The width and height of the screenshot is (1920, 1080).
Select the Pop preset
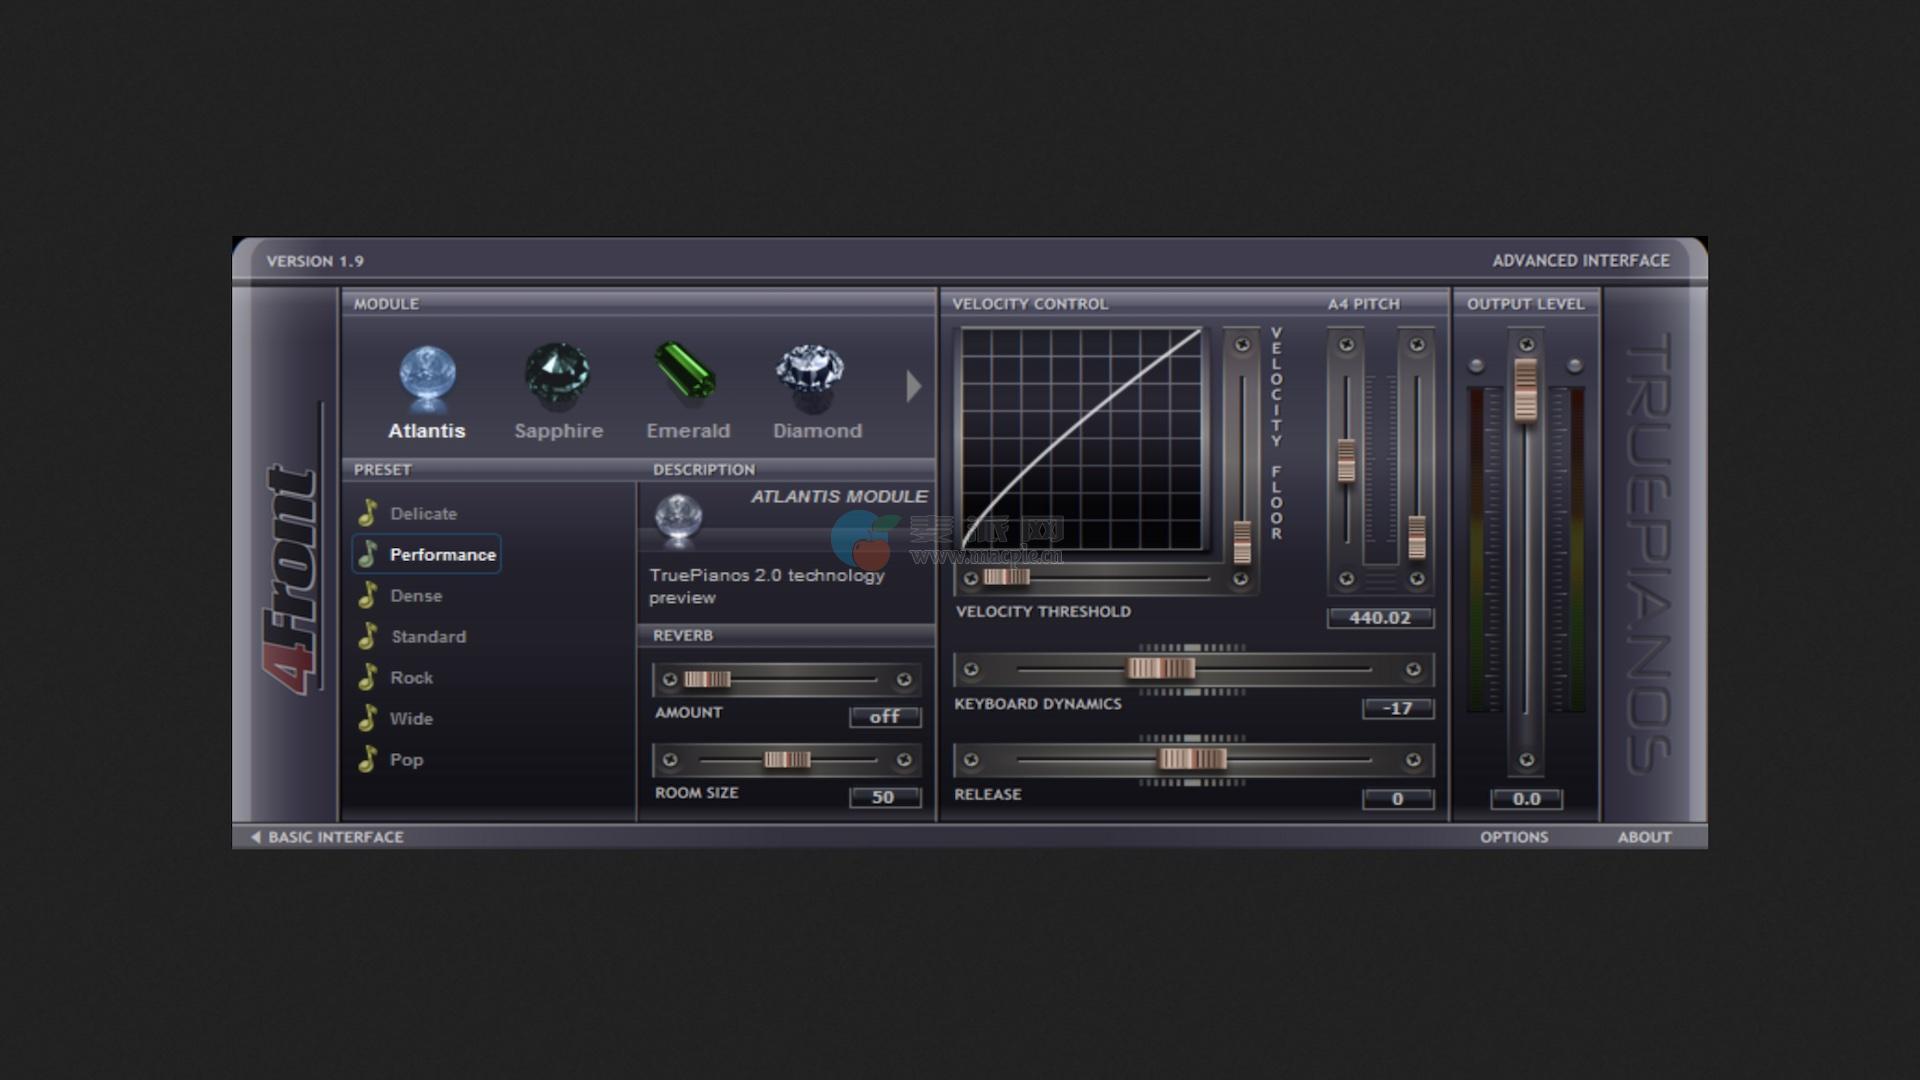tap(406, 759)
